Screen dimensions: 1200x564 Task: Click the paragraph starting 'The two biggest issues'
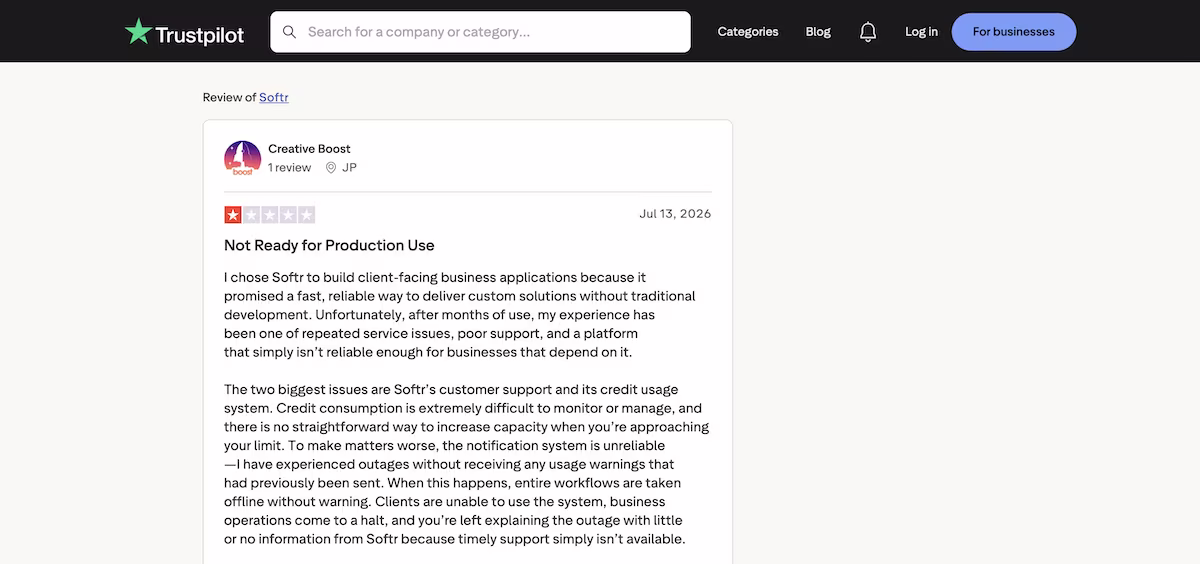pyautogui.click(x=466, y=464)
